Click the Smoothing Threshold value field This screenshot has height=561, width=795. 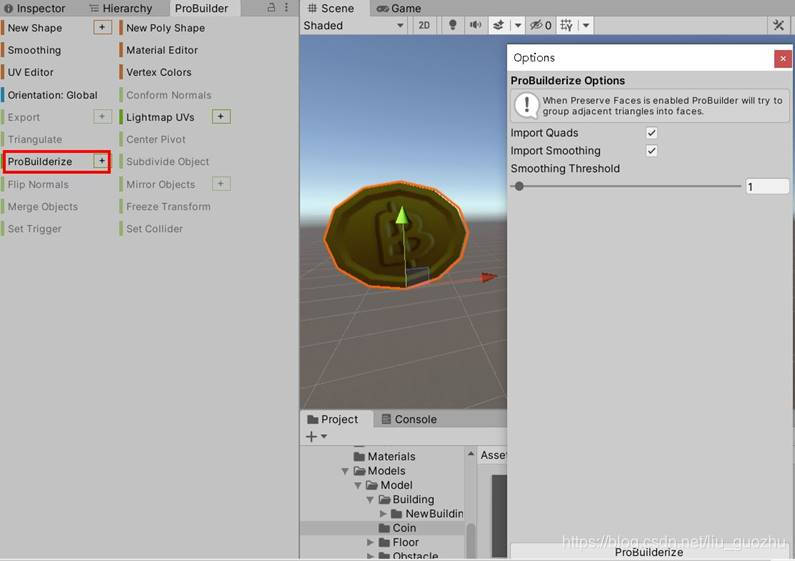[767, 187]
